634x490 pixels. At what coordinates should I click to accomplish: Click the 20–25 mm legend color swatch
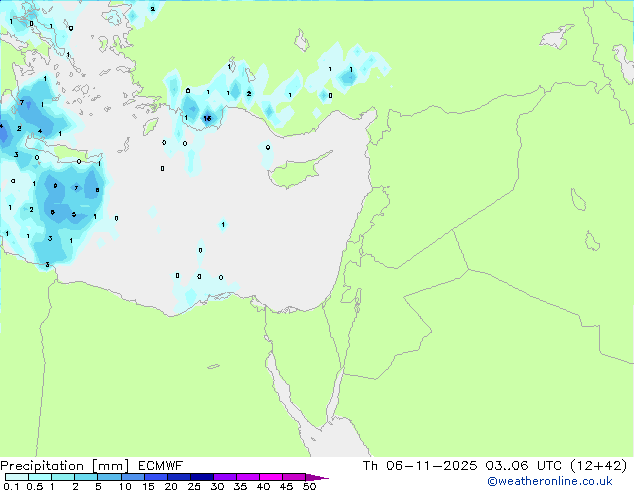coord(178,477)
